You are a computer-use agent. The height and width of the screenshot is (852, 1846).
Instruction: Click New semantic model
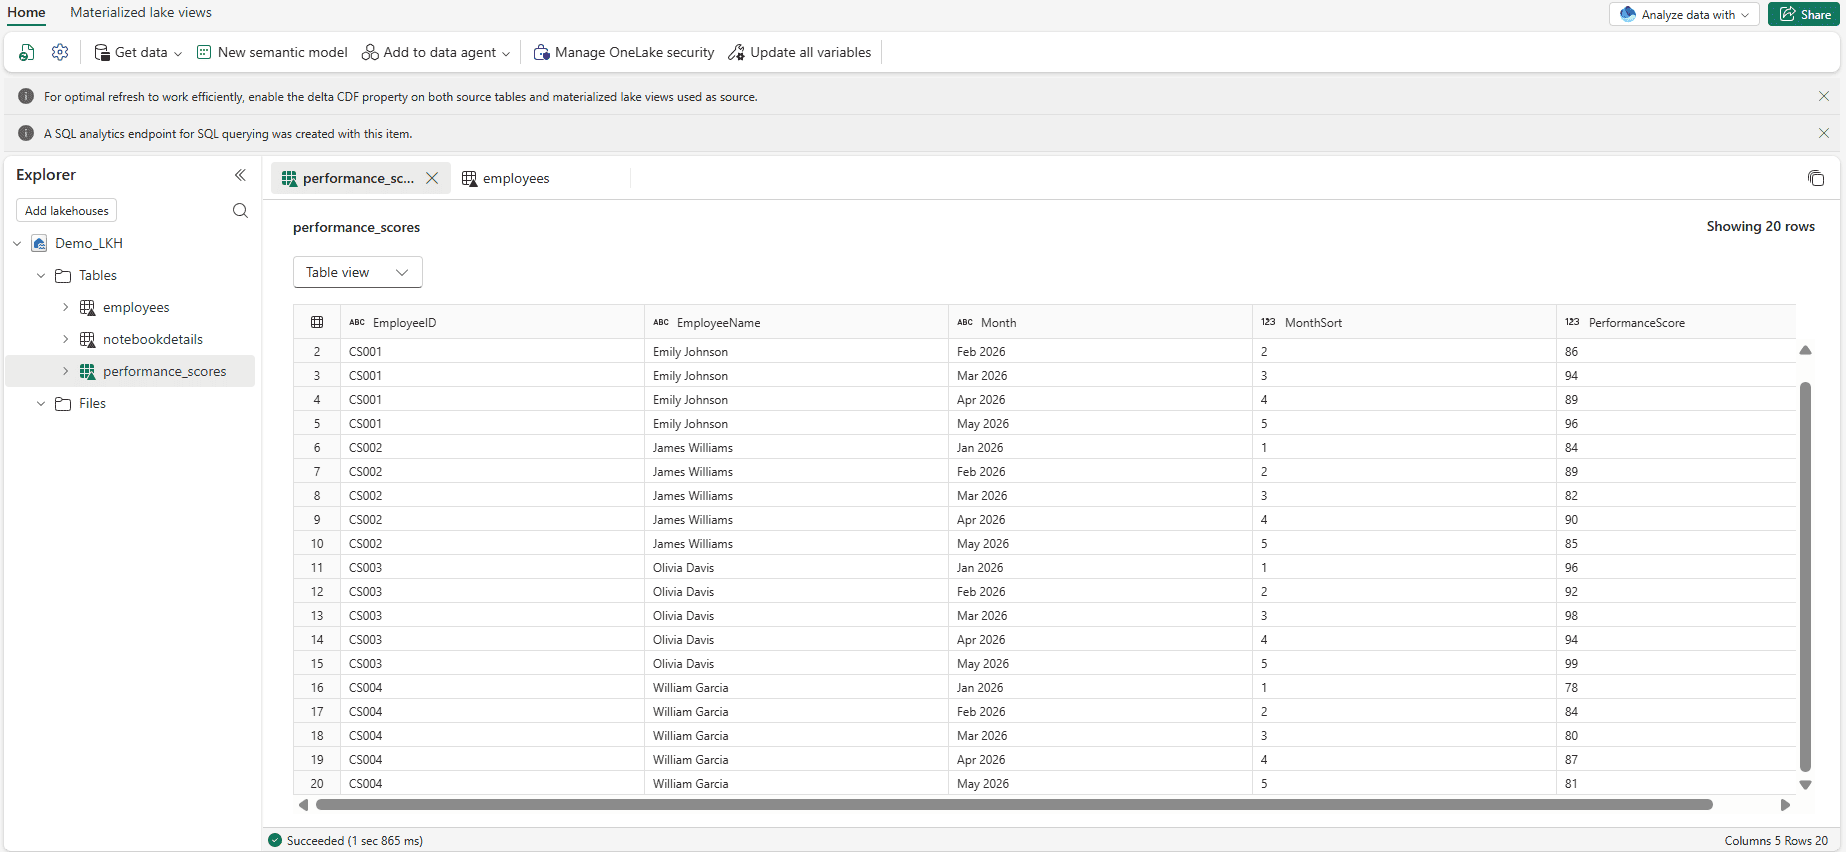tap(272, 52)
